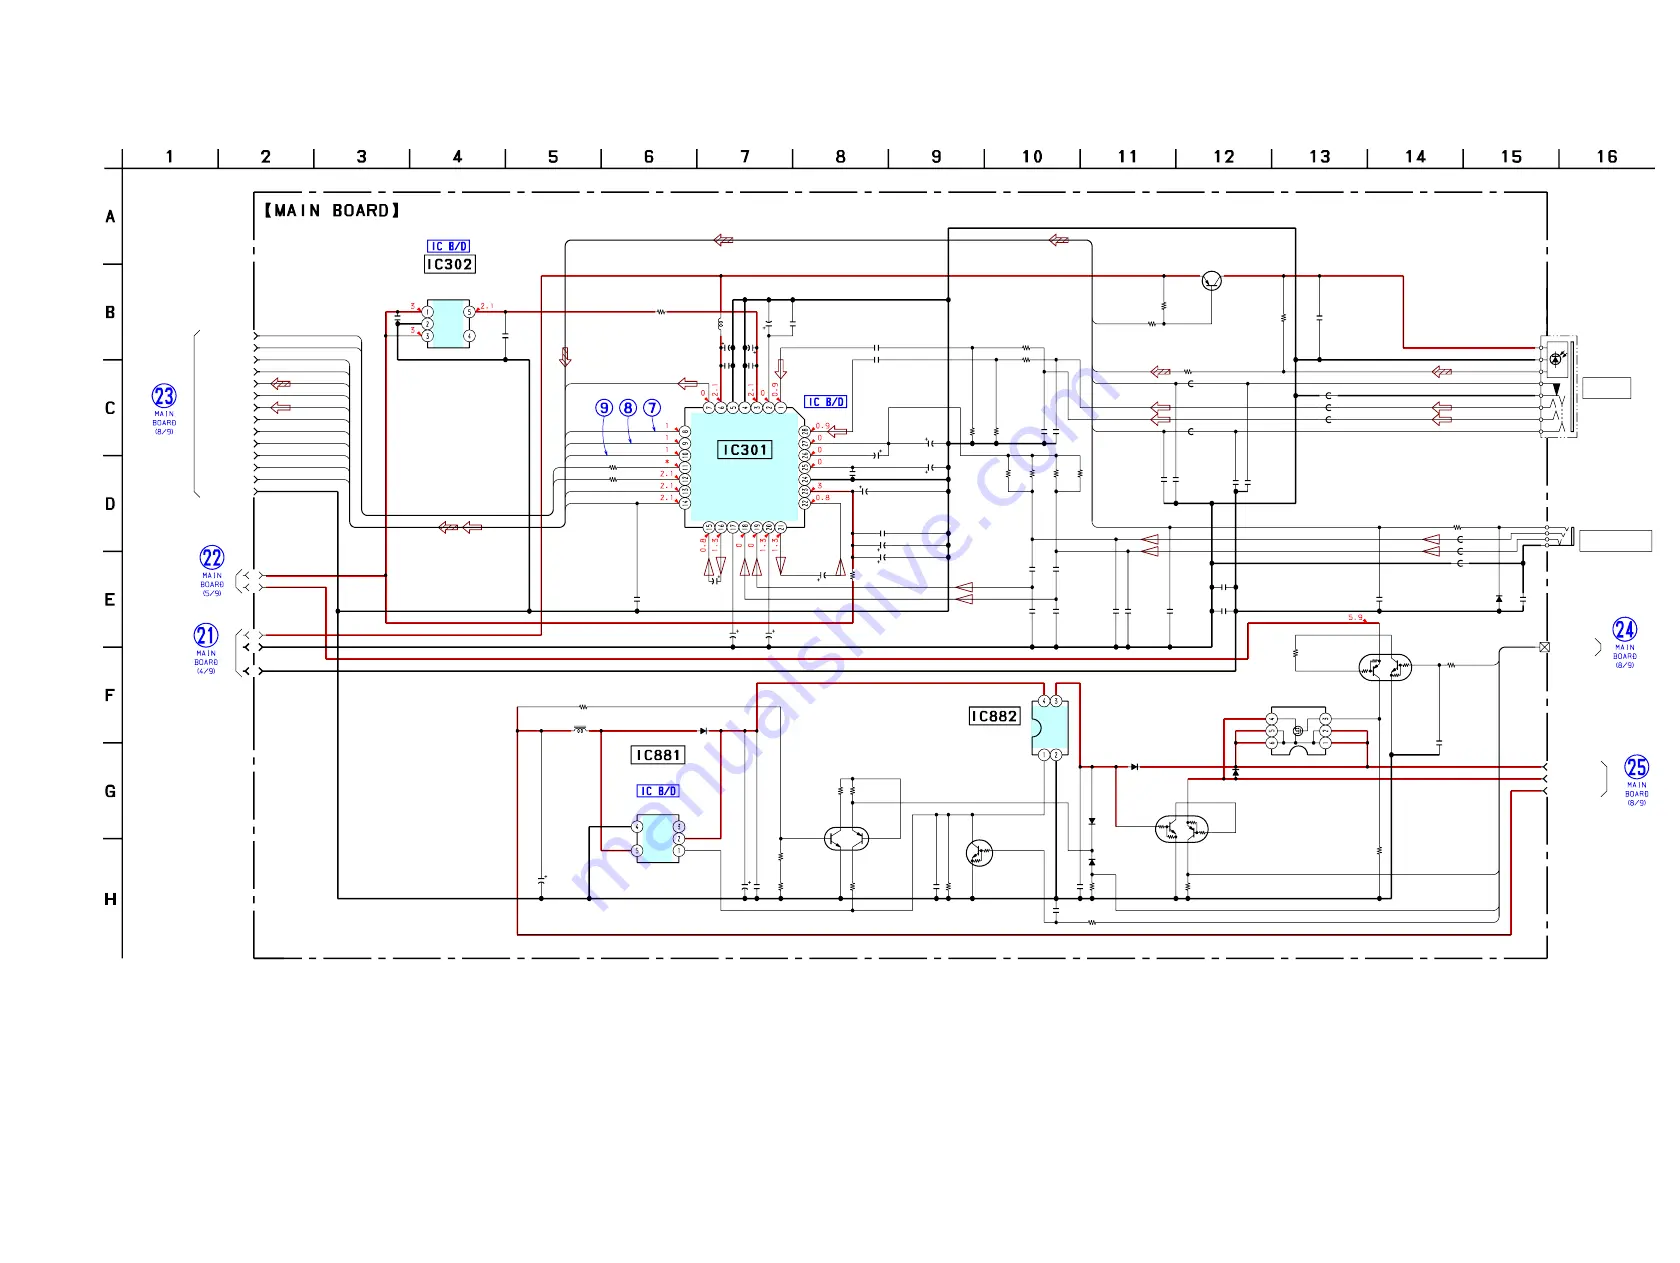Click row label C
1680x1263 pixels.
click(110, 408)
